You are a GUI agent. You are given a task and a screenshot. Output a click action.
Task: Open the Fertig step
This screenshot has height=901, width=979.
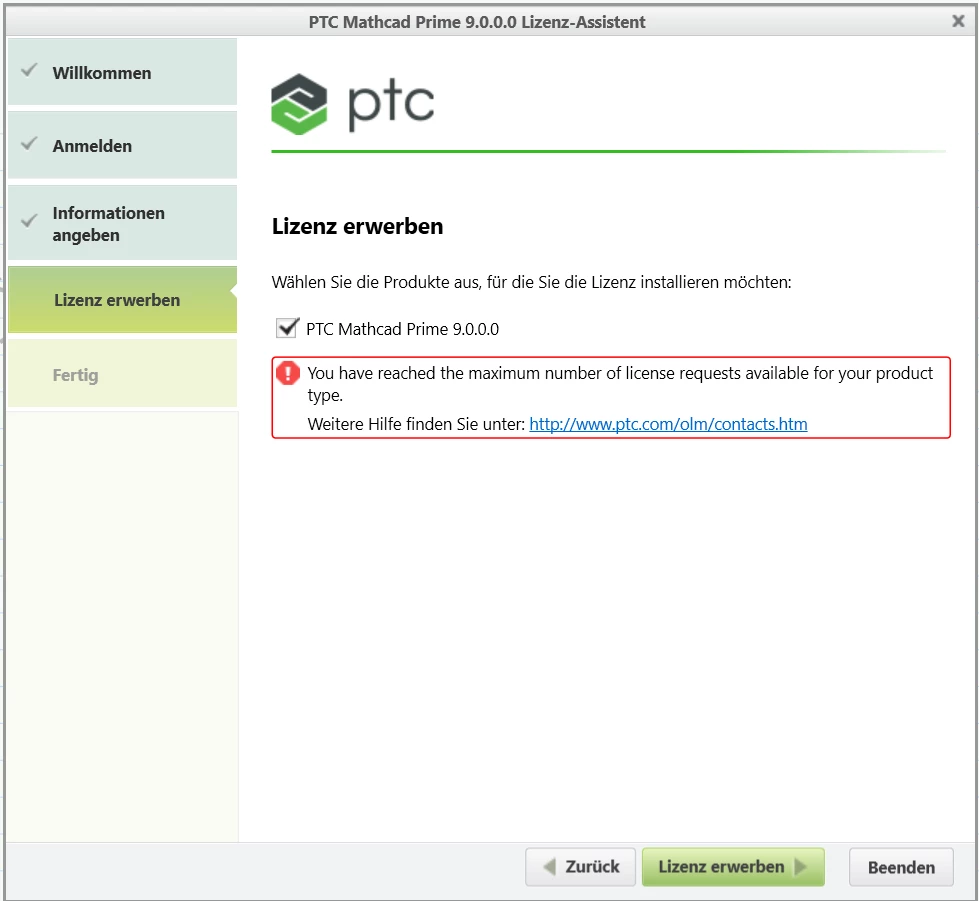[122, 374]
